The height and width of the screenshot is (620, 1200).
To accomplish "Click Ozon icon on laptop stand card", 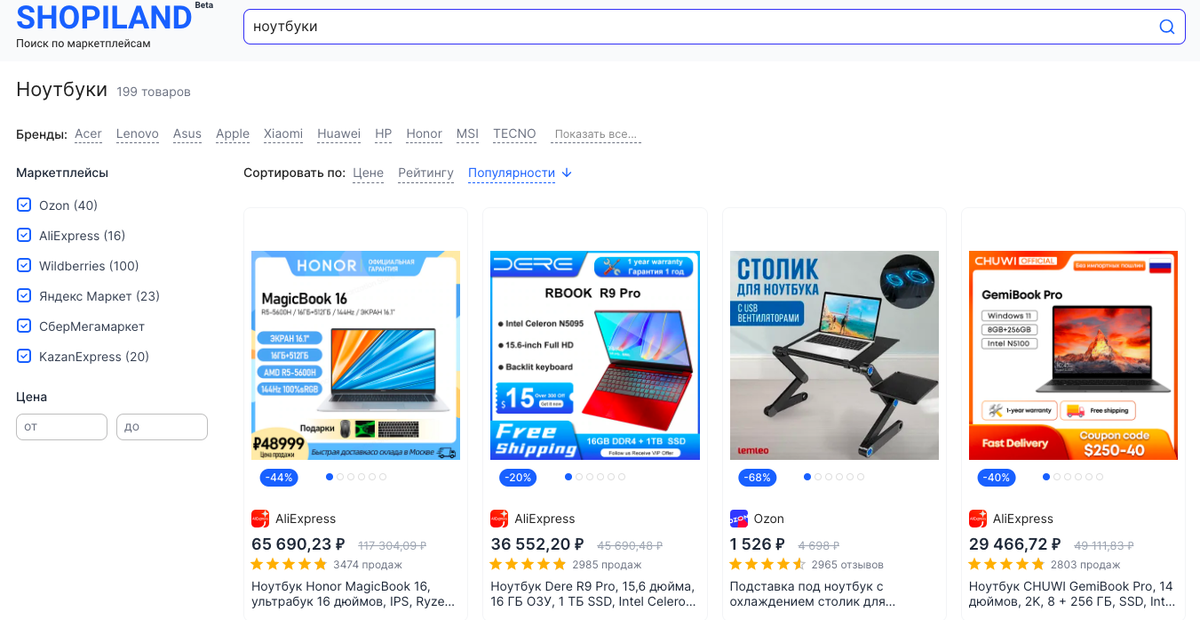I will [x=739, y=519].
